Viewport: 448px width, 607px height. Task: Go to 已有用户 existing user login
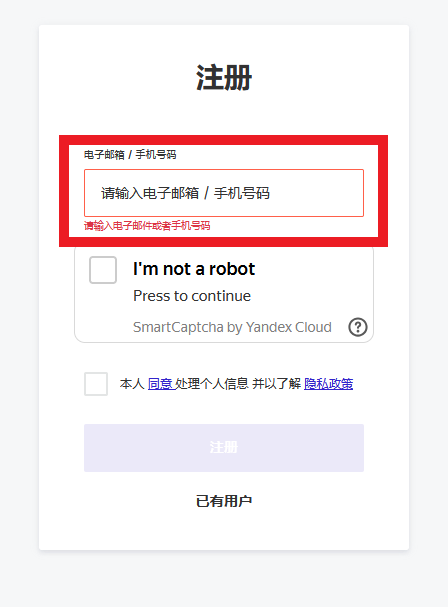tap(224, 501)
